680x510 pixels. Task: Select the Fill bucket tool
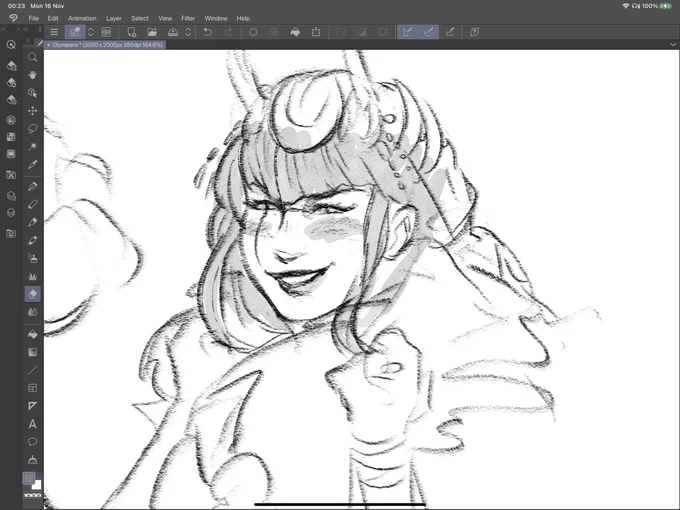click(33, 334)
